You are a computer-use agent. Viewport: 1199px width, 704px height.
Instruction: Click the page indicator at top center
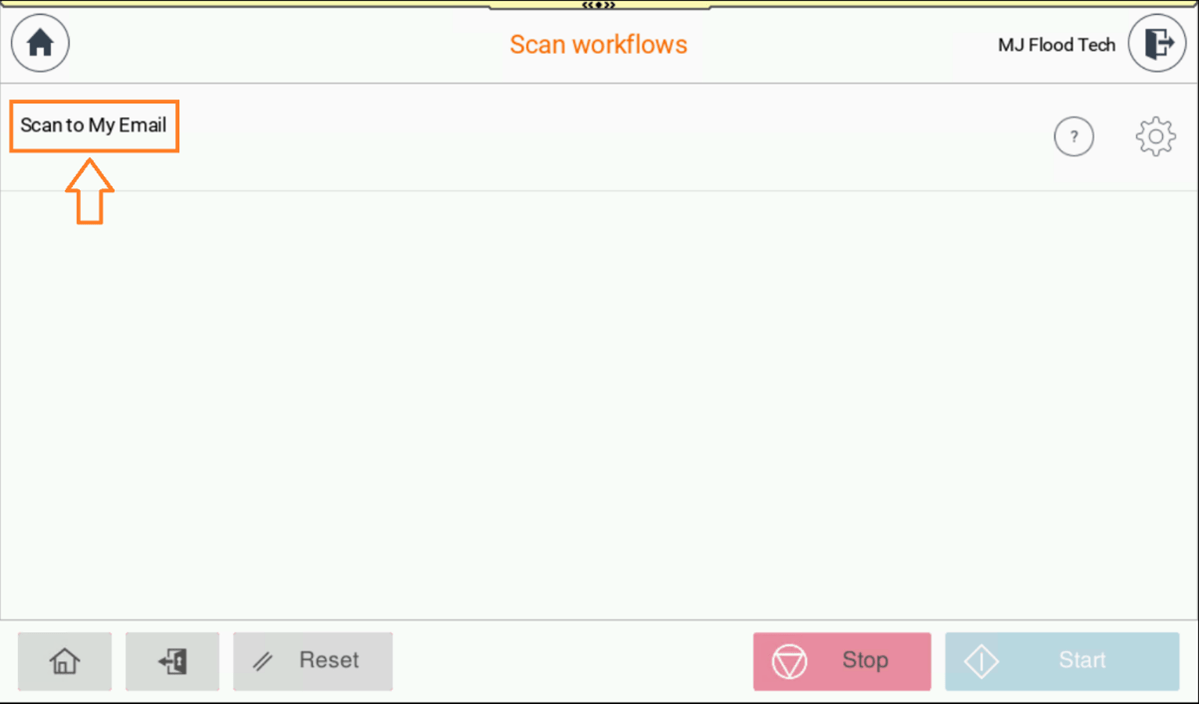(x=599, y=6)
